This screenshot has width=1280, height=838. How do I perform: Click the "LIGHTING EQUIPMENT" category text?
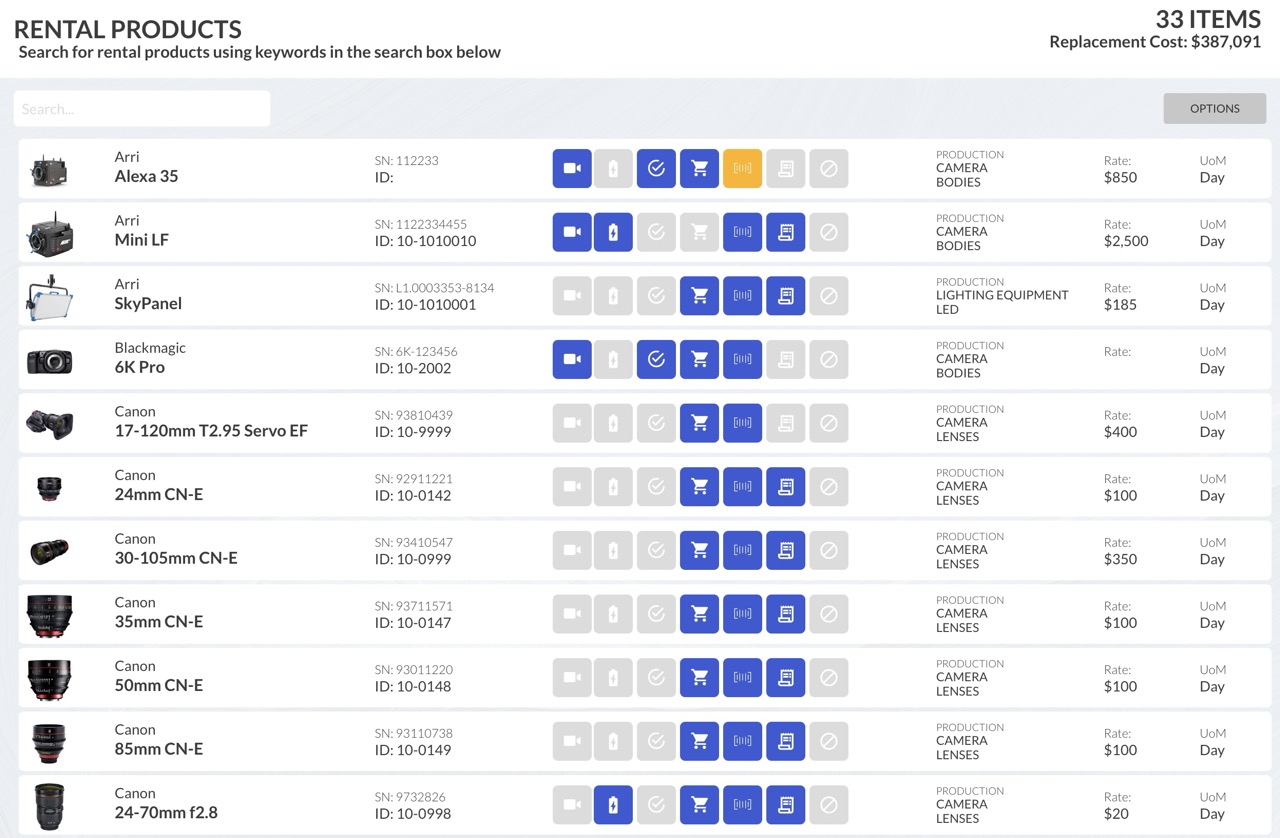click(x=1002, y=296)
